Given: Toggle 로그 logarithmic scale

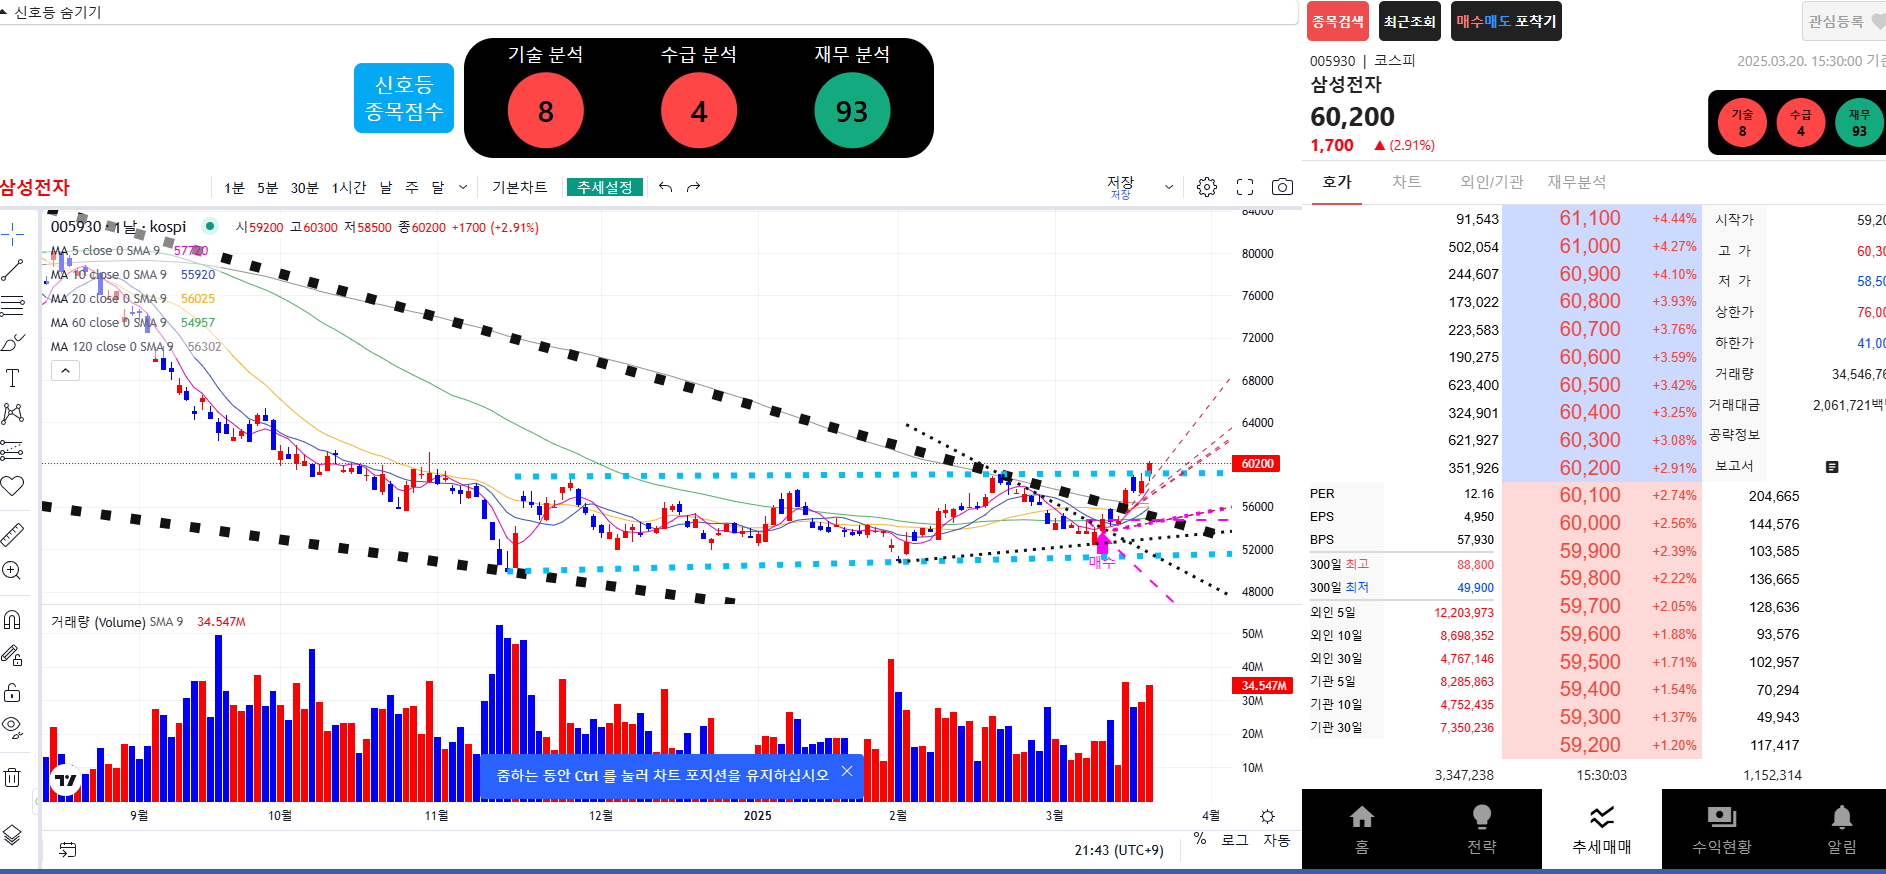Looking at the screenshot, I should click(x=1235, y=840).
